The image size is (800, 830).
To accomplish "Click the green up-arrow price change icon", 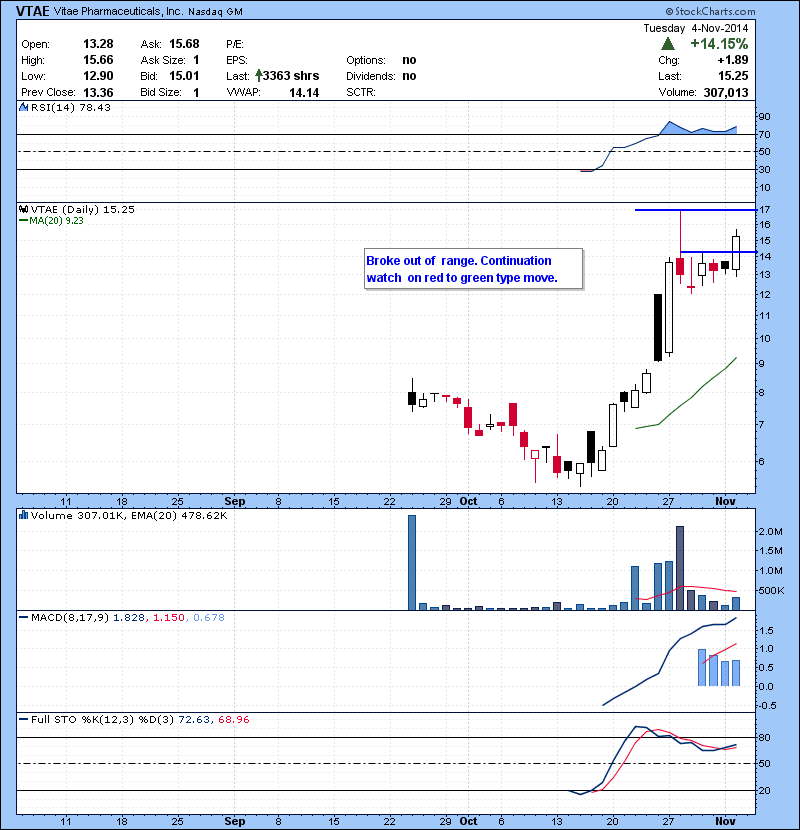I will tap(666, 44).
